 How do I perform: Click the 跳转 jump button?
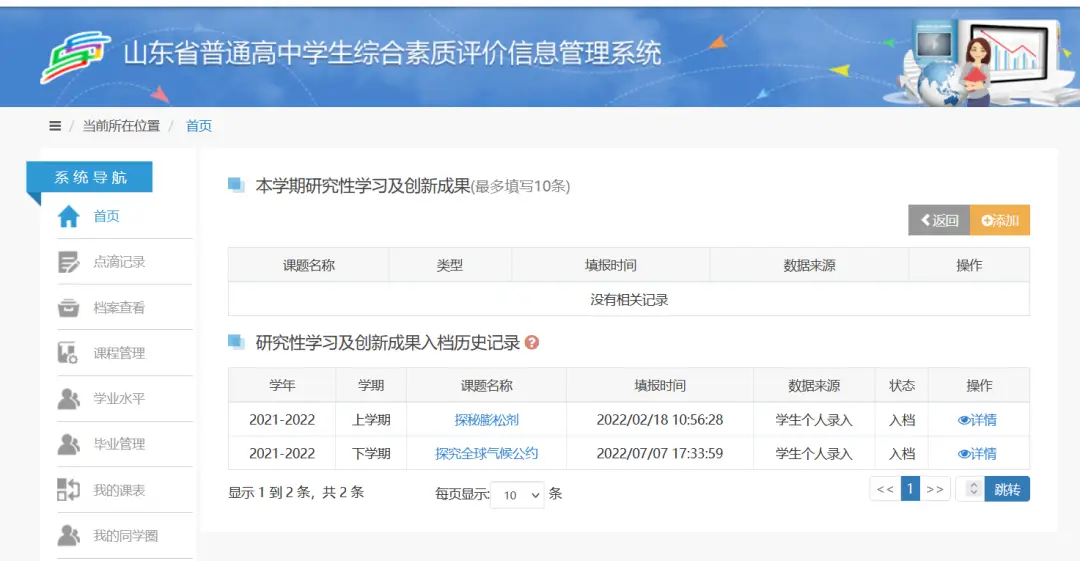(1007, 489)
